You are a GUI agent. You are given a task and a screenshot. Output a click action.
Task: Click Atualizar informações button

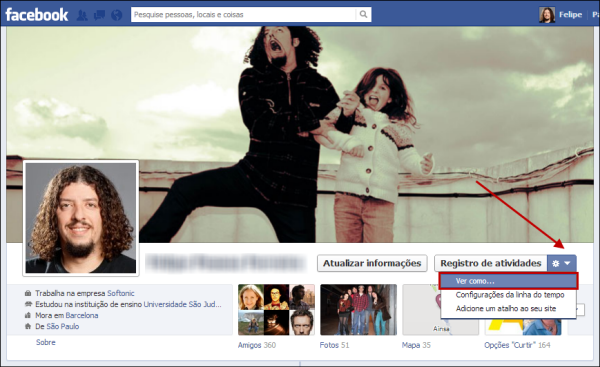(372, 263)
